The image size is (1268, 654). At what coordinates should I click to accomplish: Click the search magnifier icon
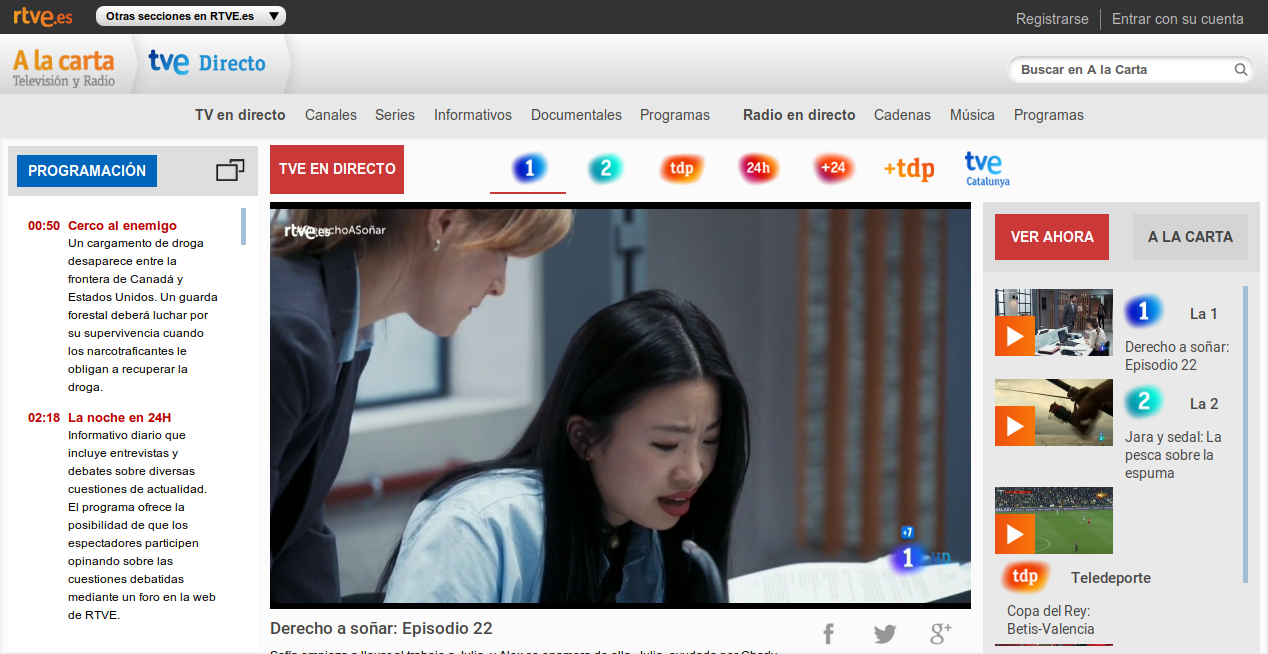[x=1241, y=70]
